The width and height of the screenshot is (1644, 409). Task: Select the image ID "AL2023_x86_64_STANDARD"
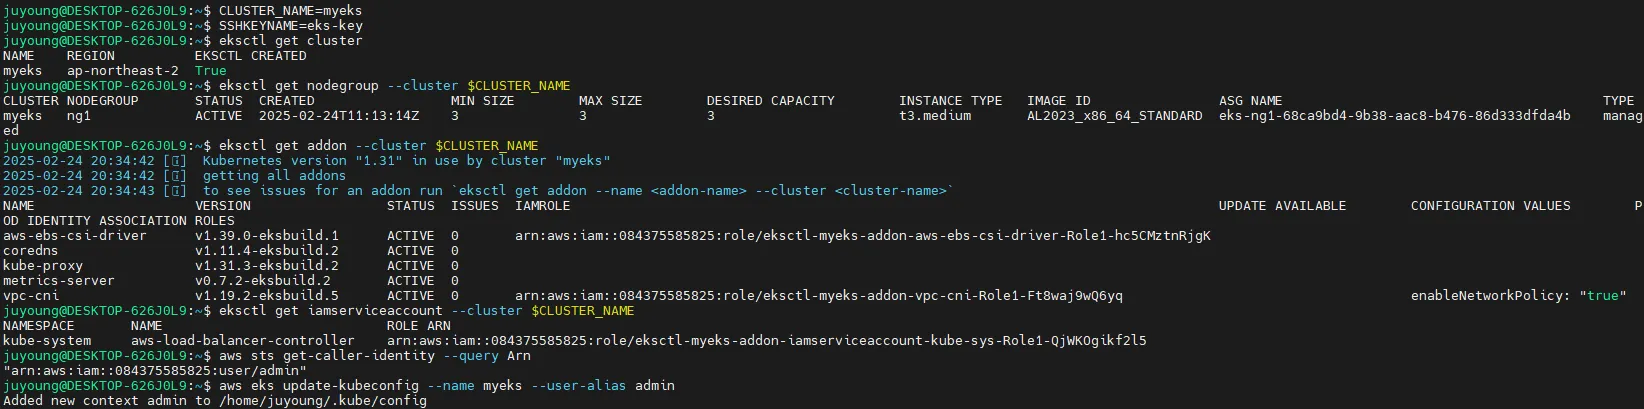tap(1115, 116)
